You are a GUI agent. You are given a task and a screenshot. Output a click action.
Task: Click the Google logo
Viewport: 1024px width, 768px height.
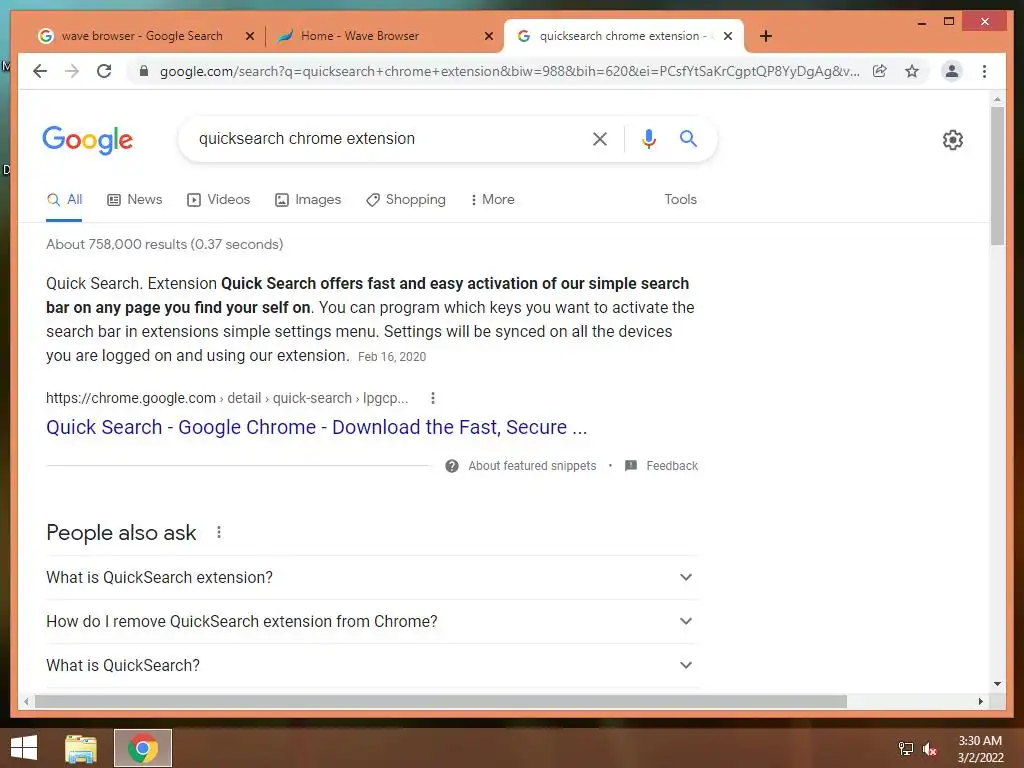(x=88, y=140)
